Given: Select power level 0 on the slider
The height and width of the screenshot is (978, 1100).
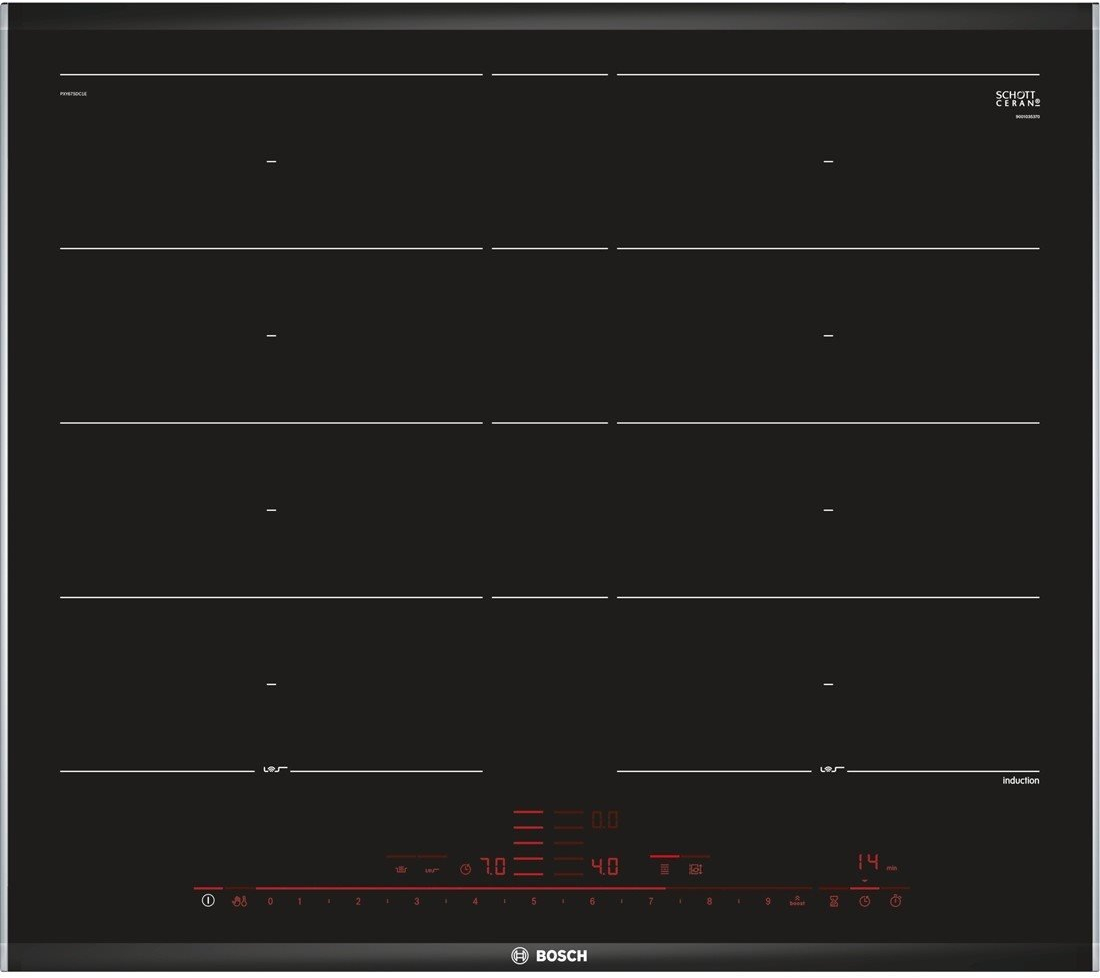Looking at the screenshot, I should [270, 902].
